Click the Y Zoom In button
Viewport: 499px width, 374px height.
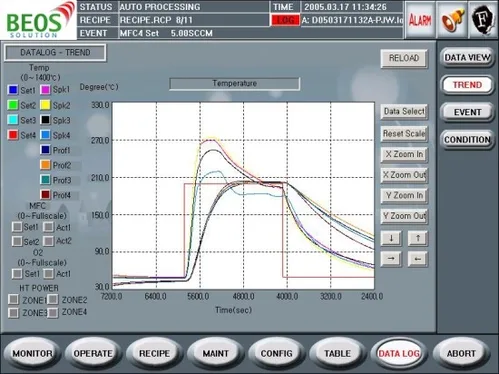(x=404, y=196)
